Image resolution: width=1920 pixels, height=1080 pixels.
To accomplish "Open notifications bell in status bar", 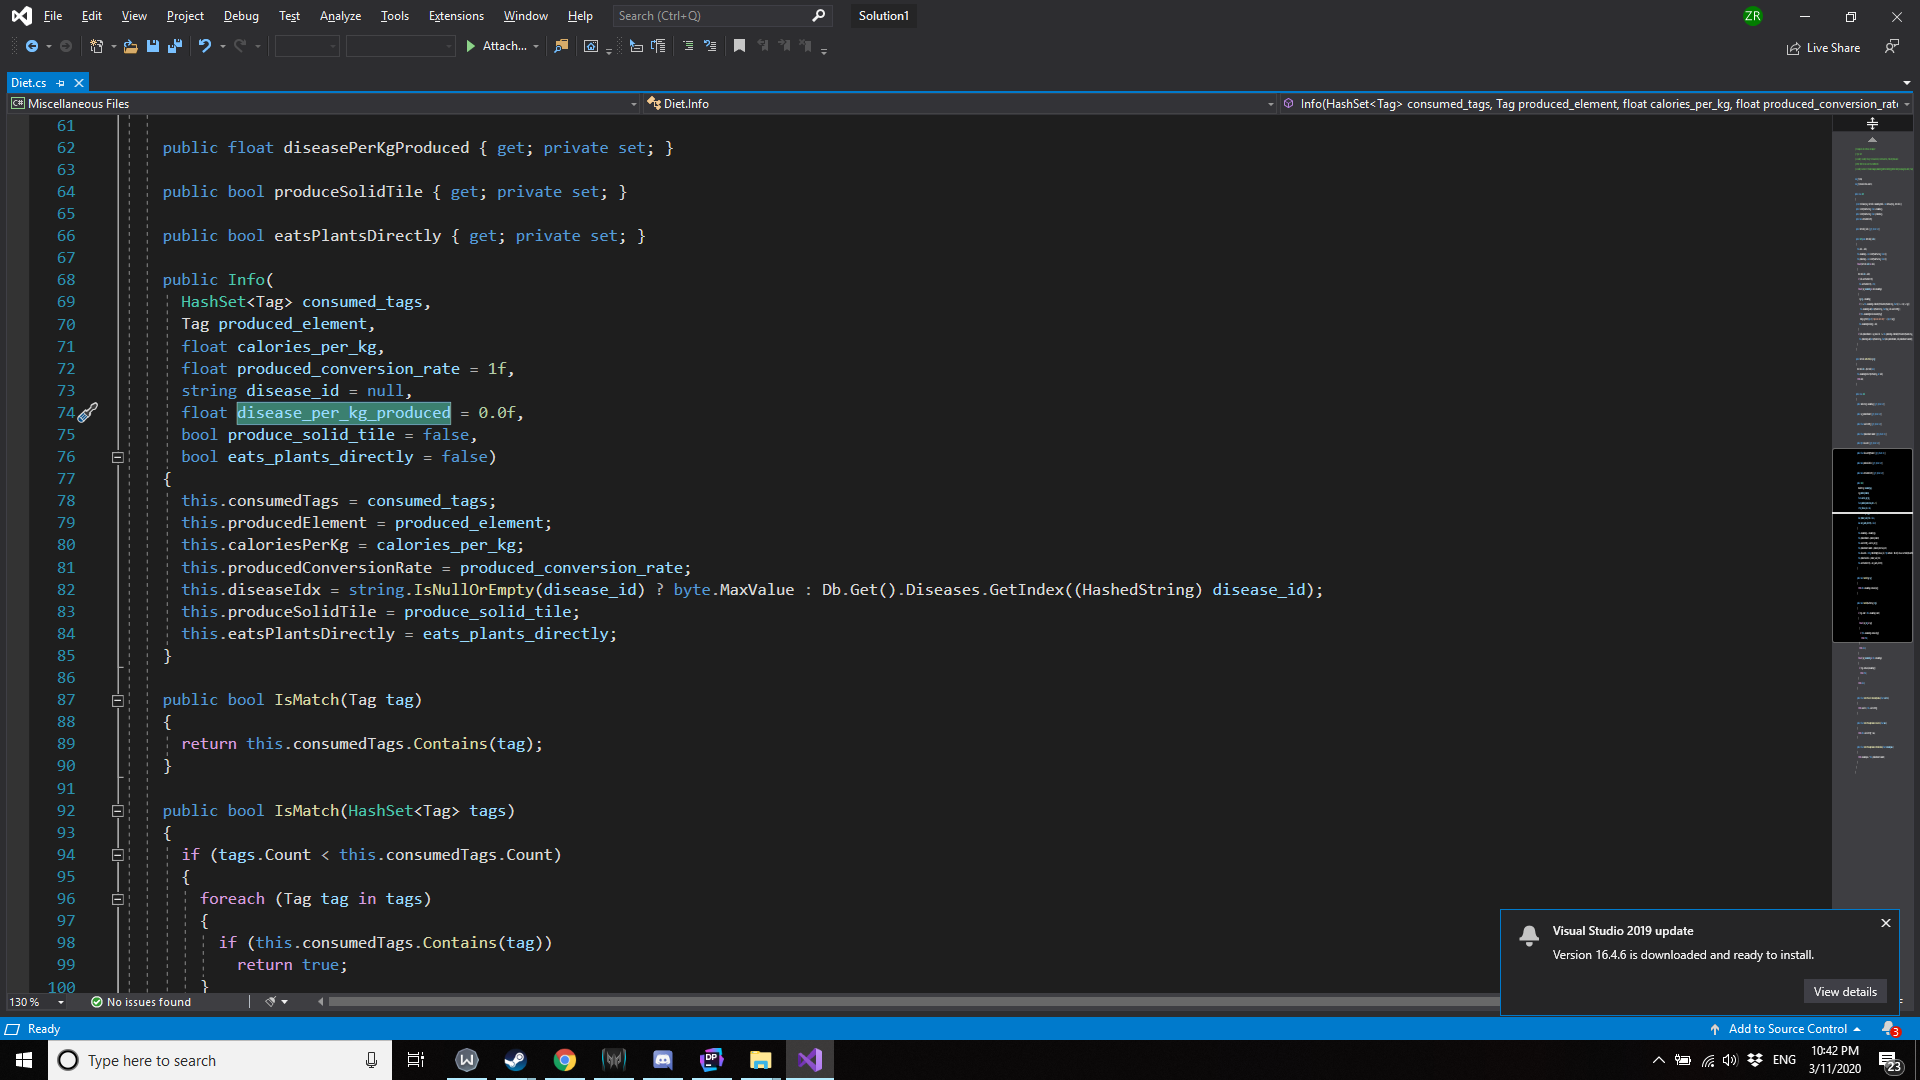I will [x=1888, y=1029].
